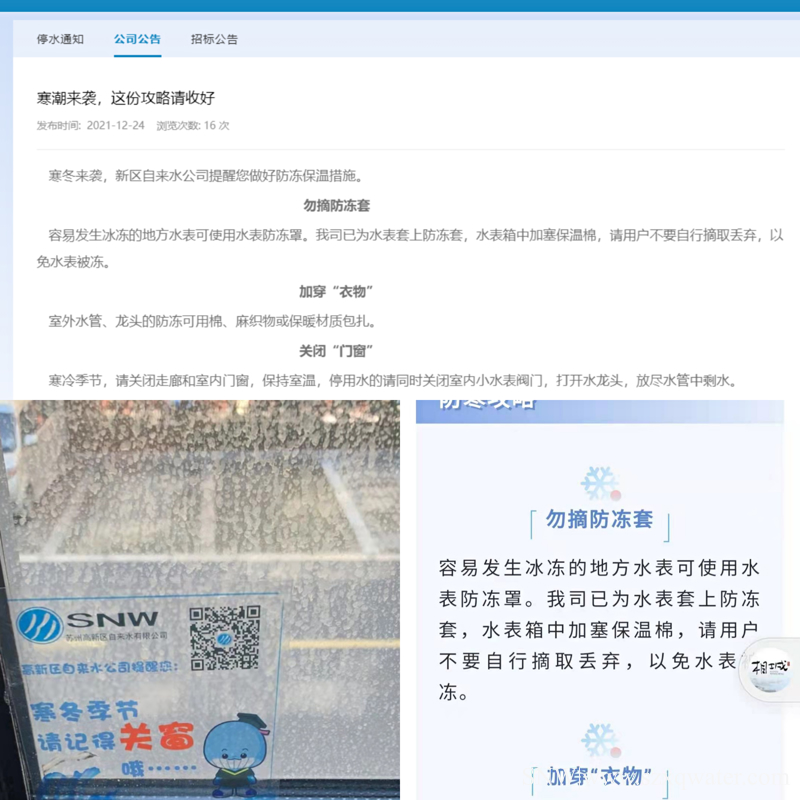Viewport: 800px width, 800px height.
Task: Click the bold 勿摘防冻套 heading in the article
Action: coord(336,205)
